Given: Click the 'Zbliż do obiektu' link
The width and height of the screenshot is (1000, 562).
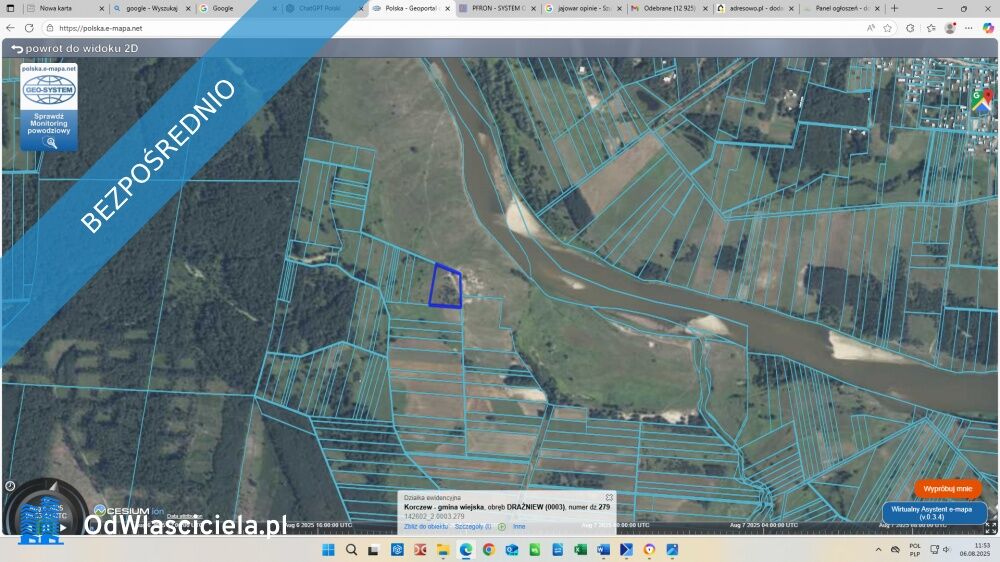Looking at the screenshot, I should [426, 526].
